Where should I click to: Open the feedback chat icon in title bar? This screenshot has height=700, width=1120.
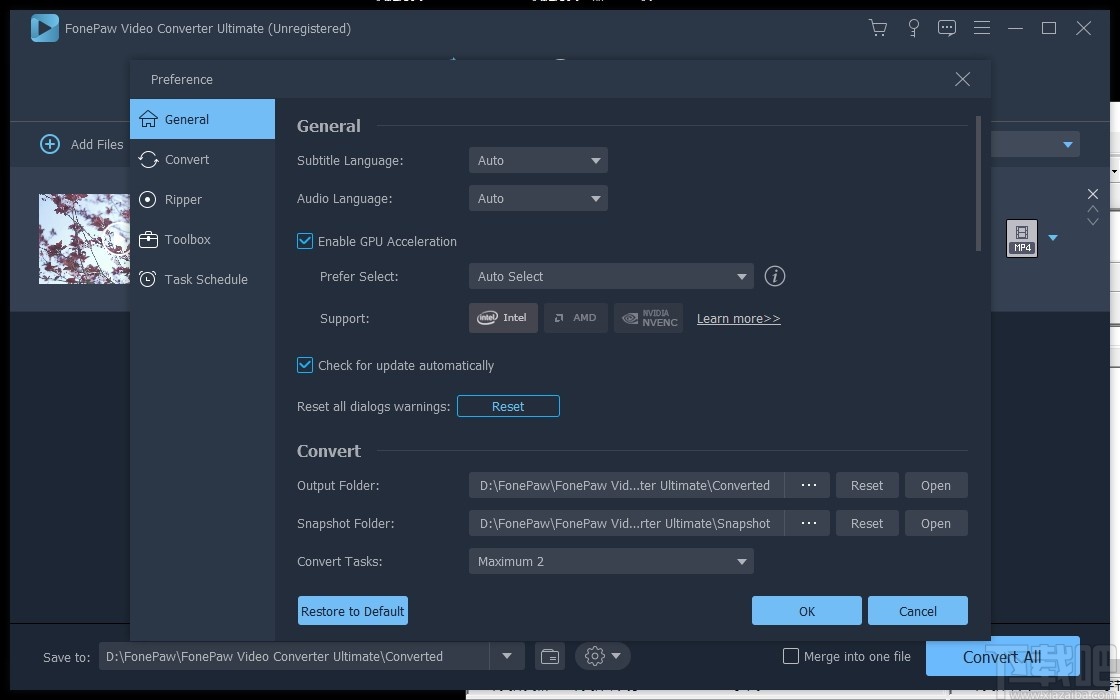[947, 28]
